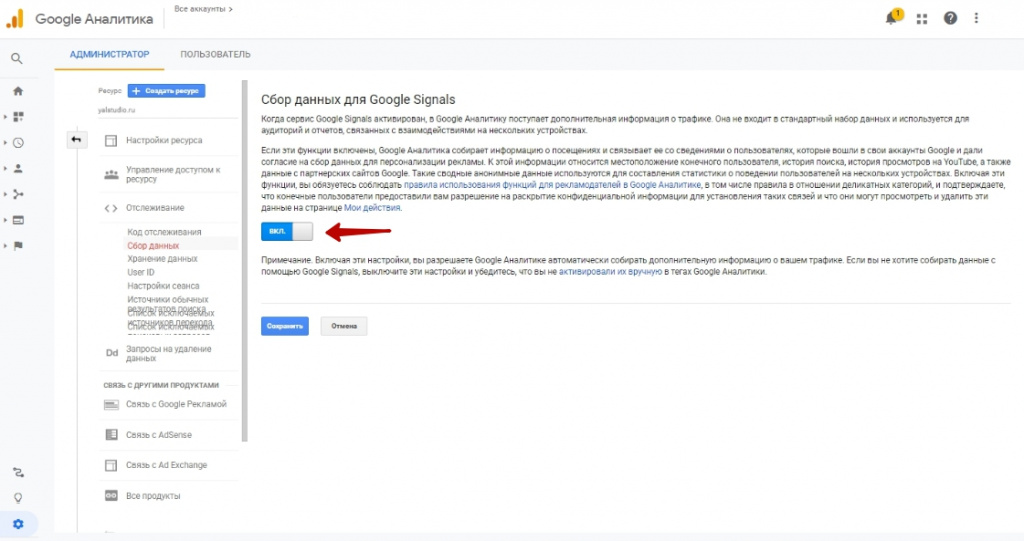
Task: Click the Создать ресурс button
Action: click(x=167, y=91)
